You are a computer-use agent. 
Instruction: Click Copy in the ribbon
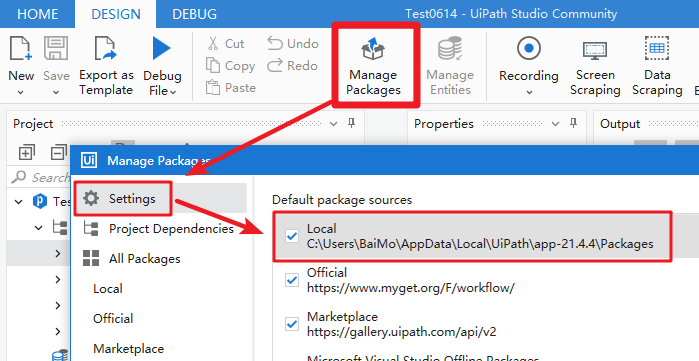(x=230, y=66)
